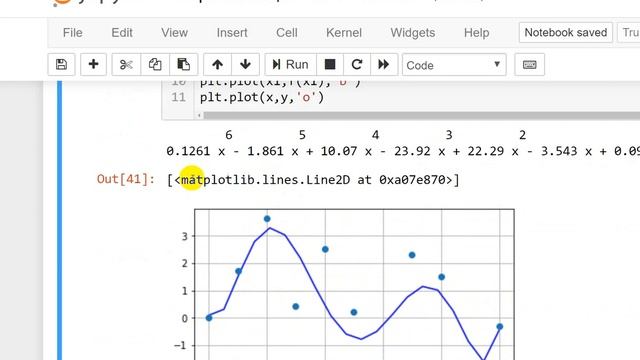Restart the kernel with the circular arrow icon
The image size is (640, 360).
tap(357, 64)
